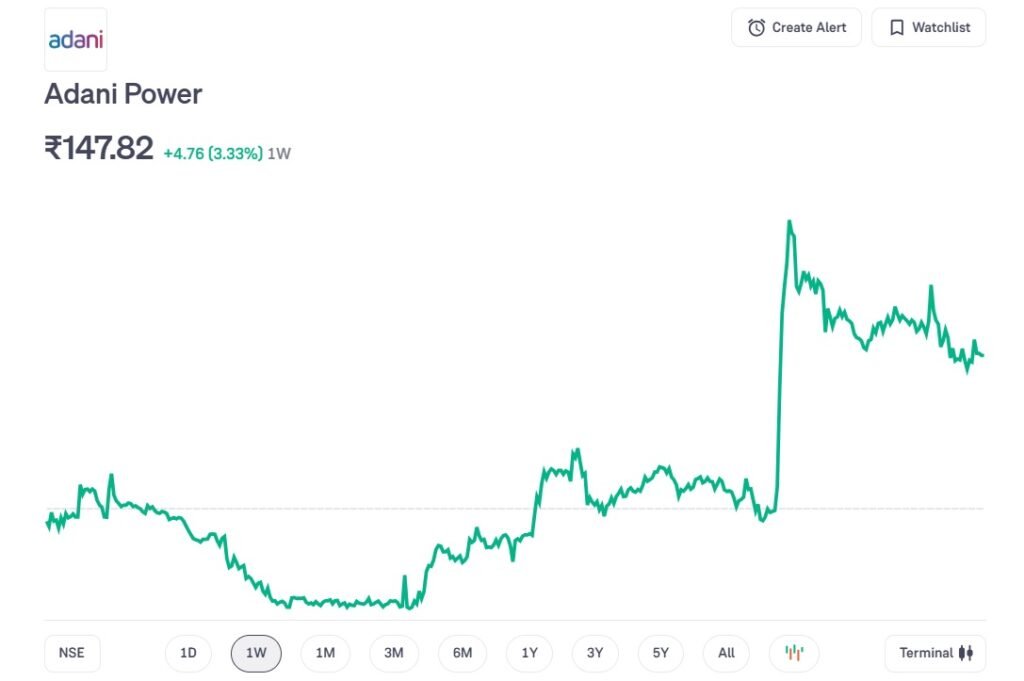
Task: Click the Adani company logo
Action: tap(75, 39)
